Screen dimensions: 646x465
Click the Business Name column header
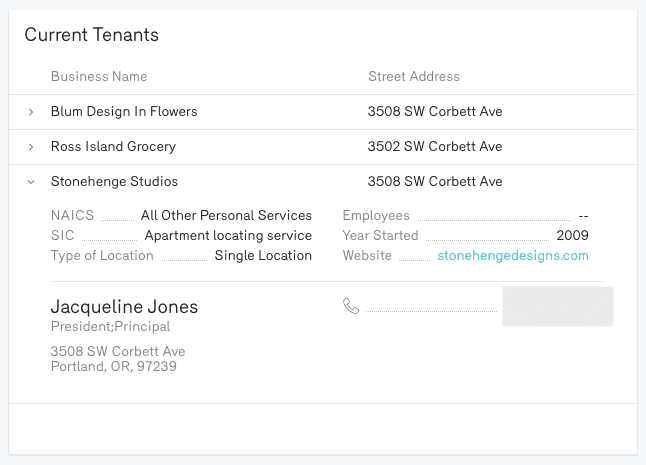pos(99,77)
